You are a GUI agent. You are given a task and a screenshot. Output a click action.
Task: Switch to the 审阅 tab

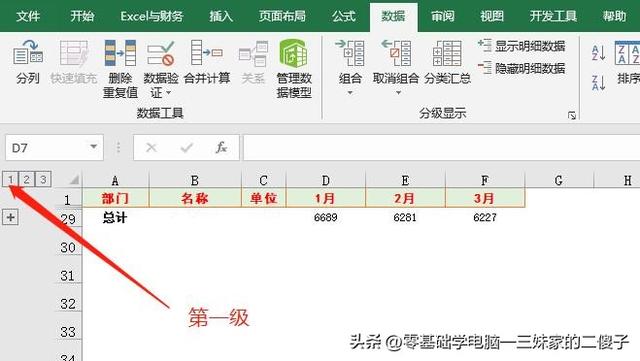[443, 16]
